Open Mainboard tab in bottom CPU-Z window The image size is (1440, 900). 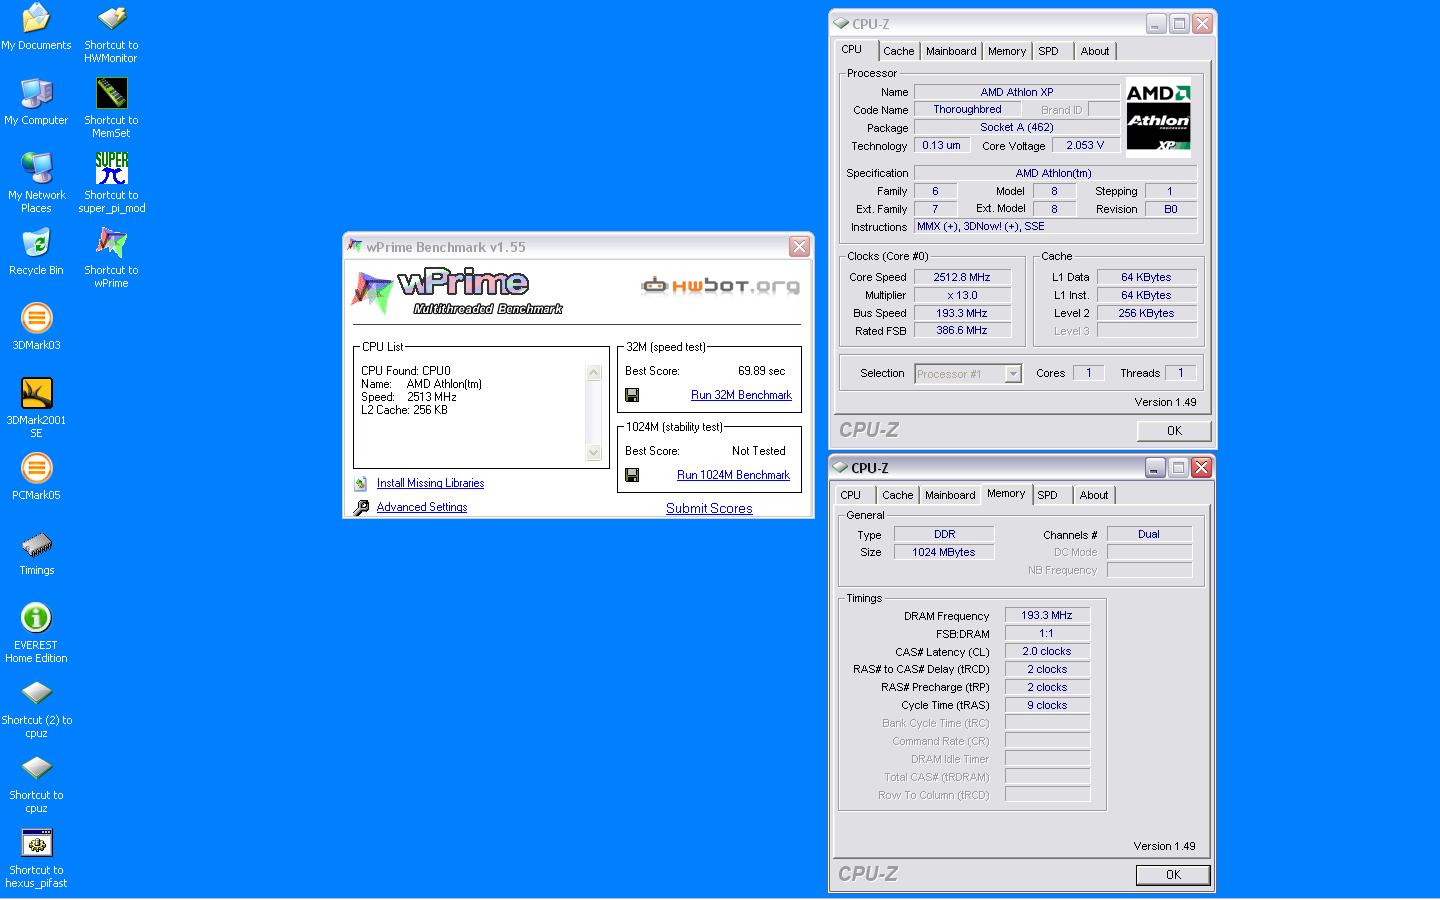tap(950, 495)
